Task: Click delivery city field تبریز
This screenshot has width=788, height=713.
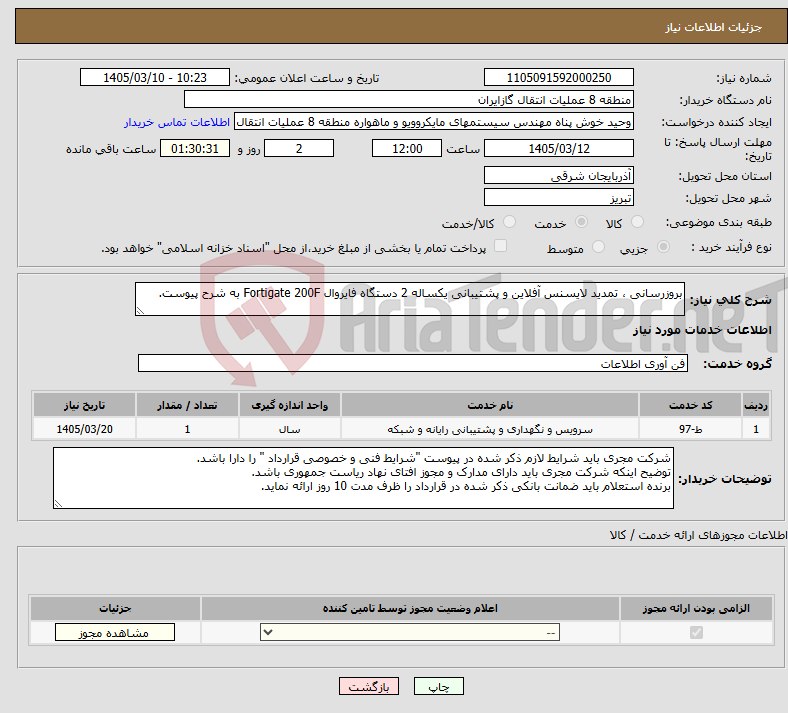Action: click(559, 197)
